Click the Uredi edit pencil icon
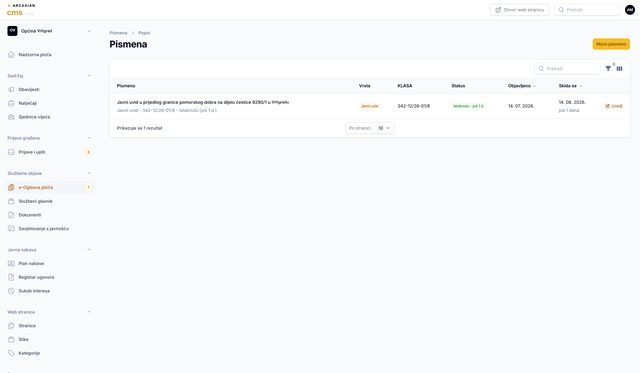 pos(607,106)
